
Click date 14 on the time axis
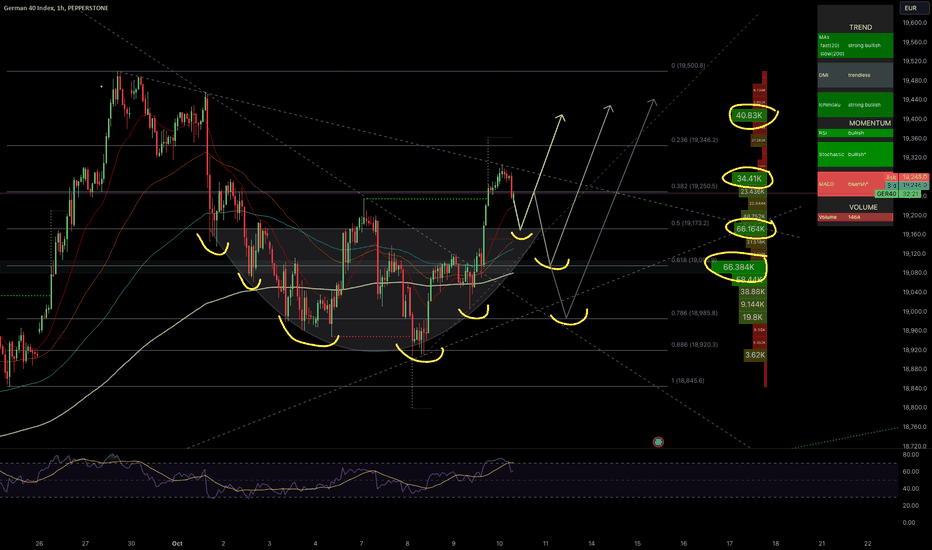pyautogui.click(x=591, y=543)
